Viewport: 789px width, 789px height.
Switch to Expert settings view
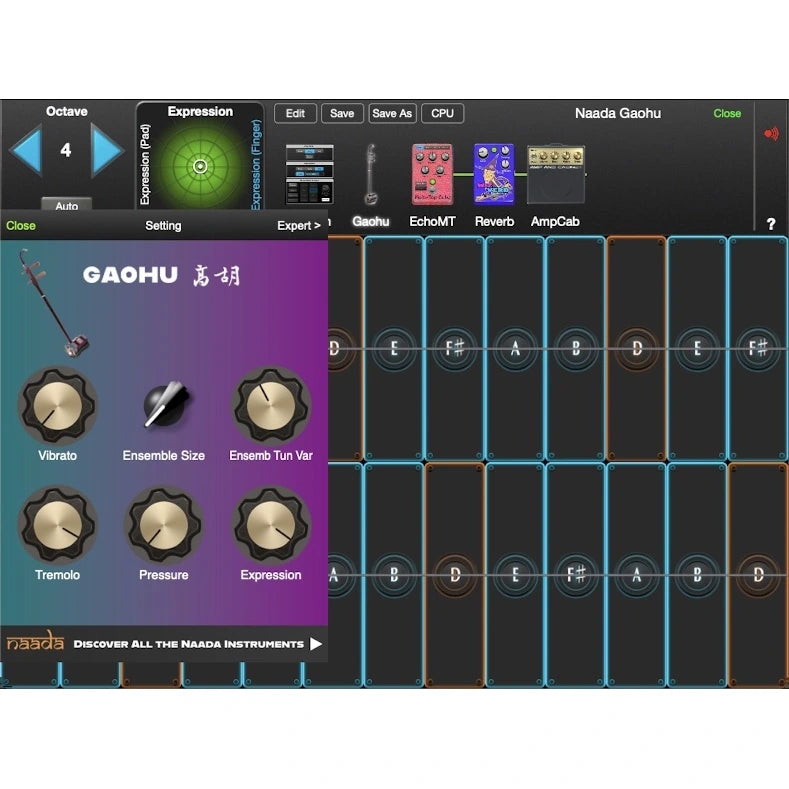pos(299,225)
